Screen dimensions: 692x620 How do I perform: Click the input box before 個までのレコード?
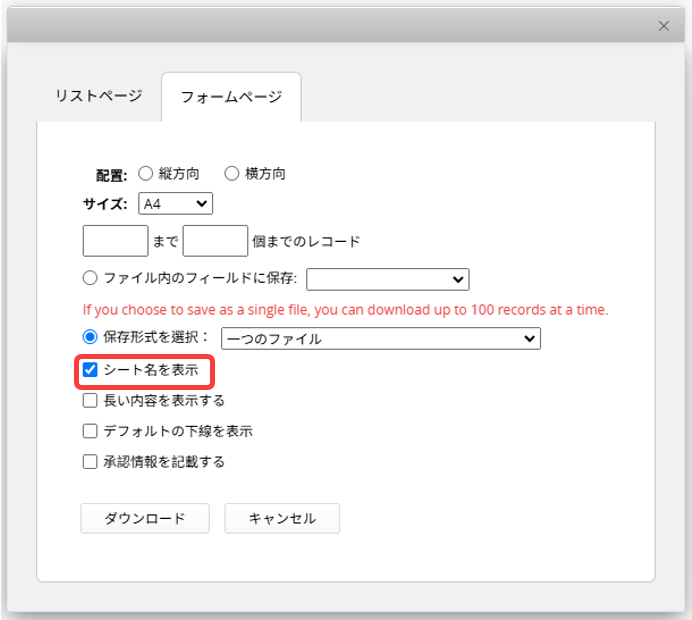point(215,241)
